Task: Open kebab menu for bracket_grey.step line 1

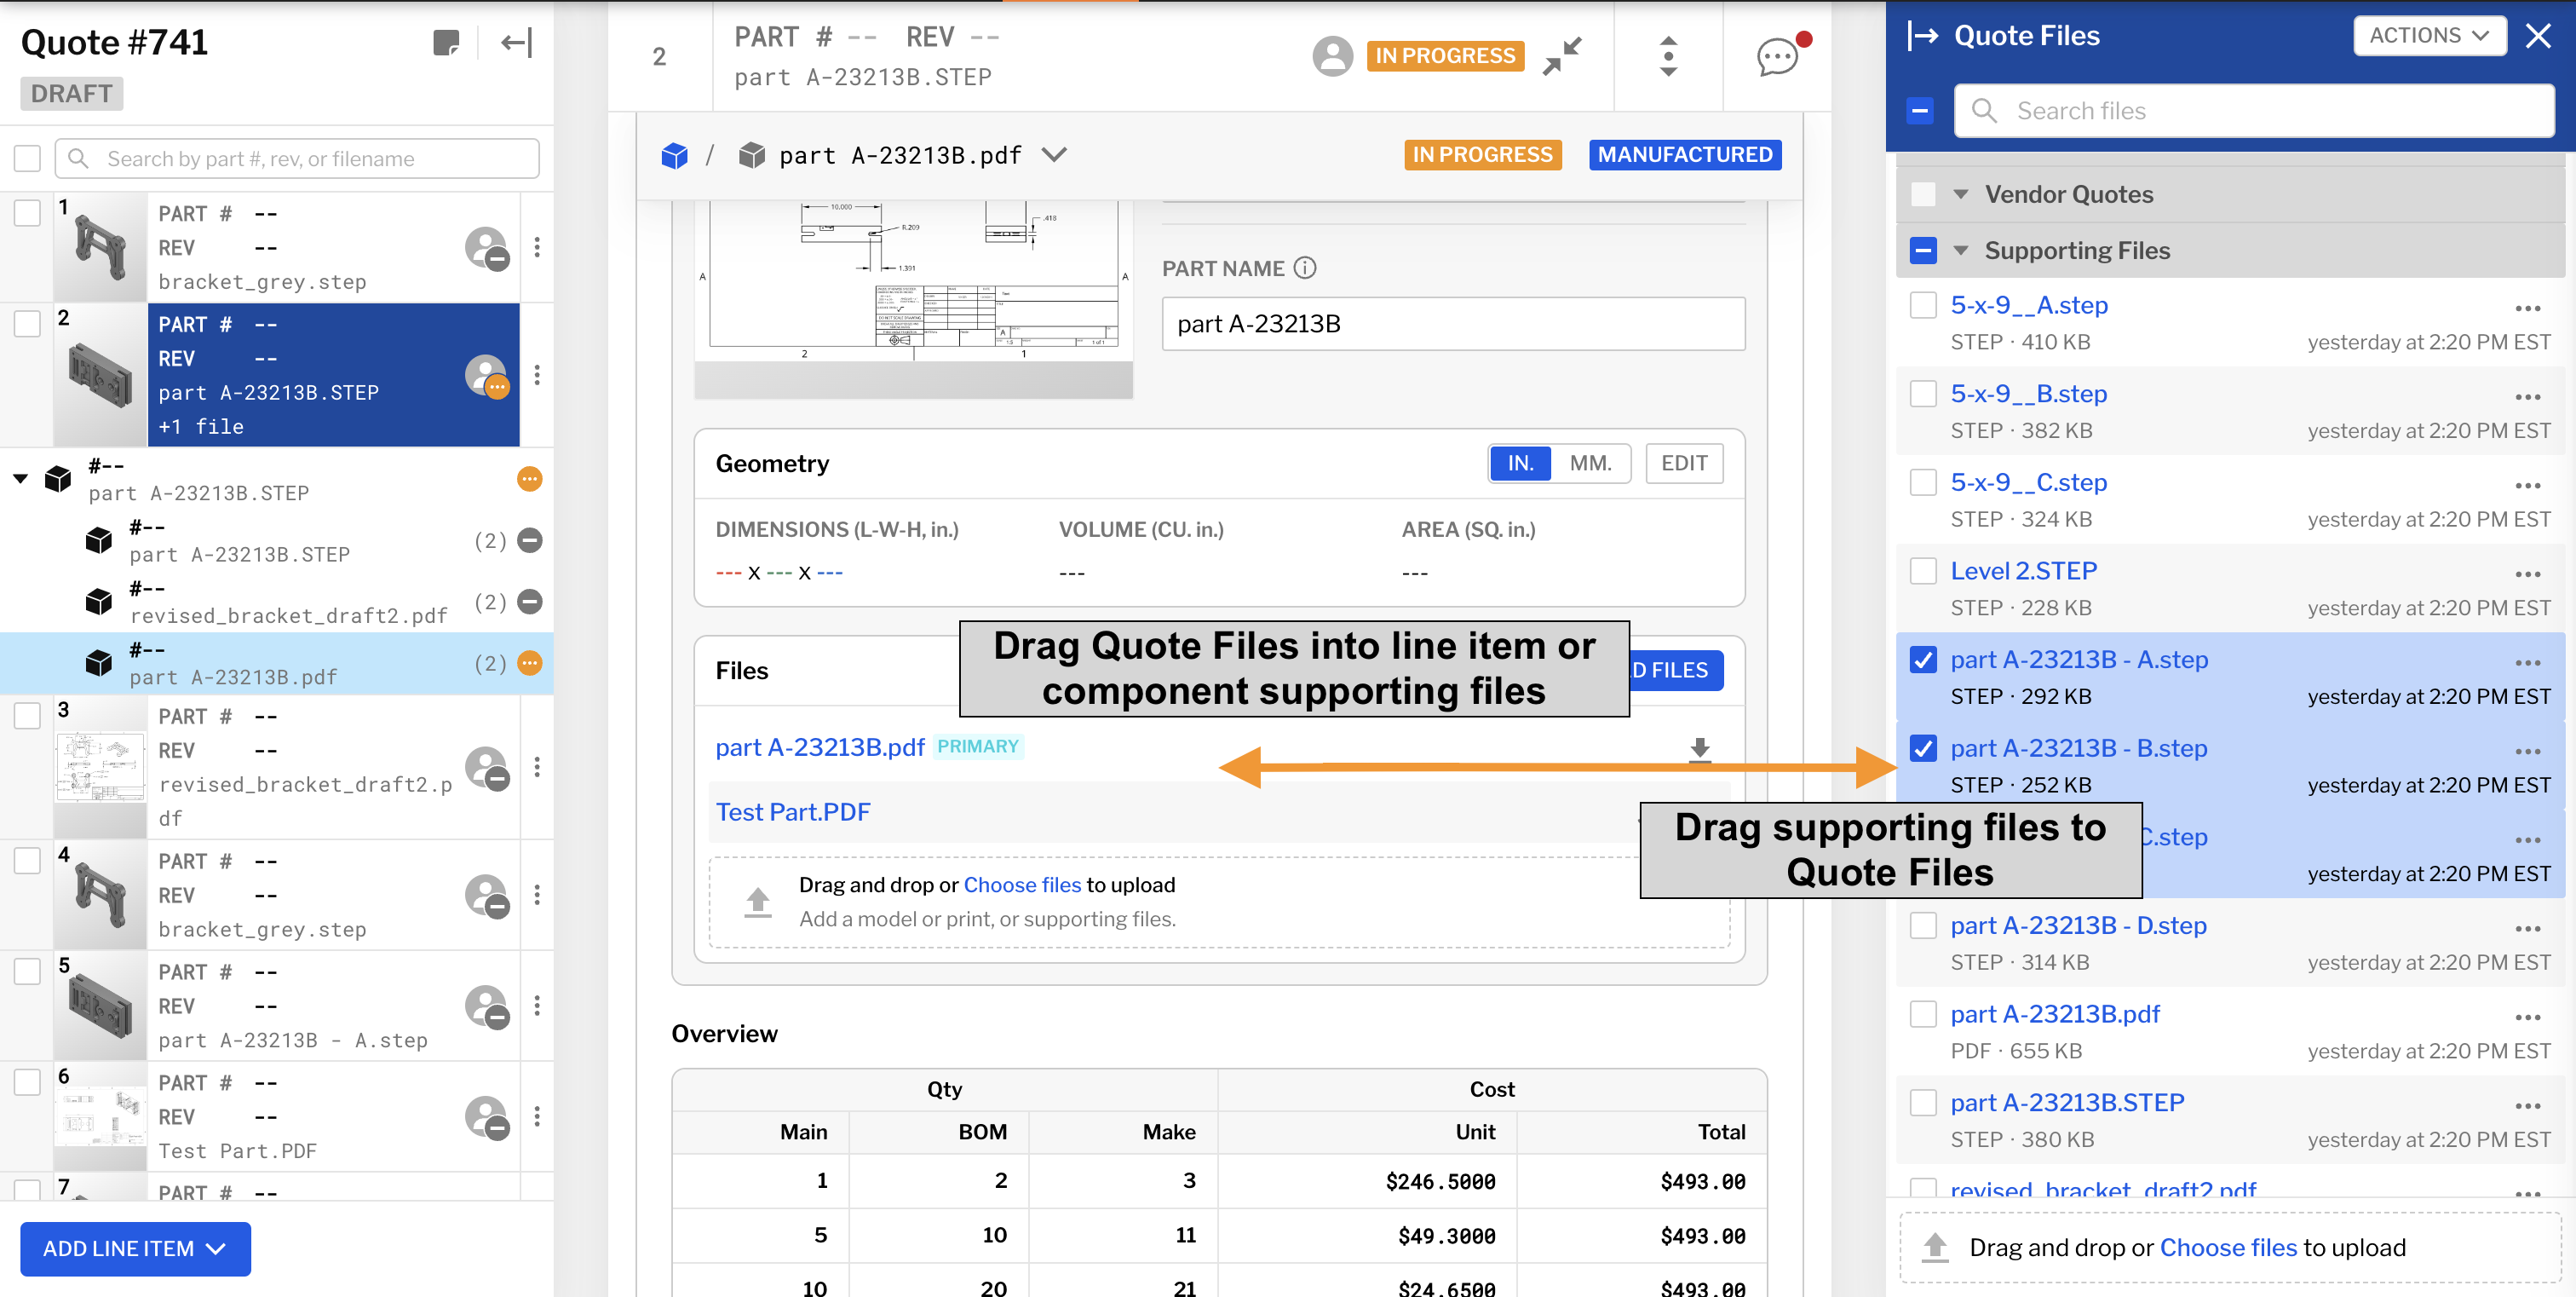Action: (537, 247)
